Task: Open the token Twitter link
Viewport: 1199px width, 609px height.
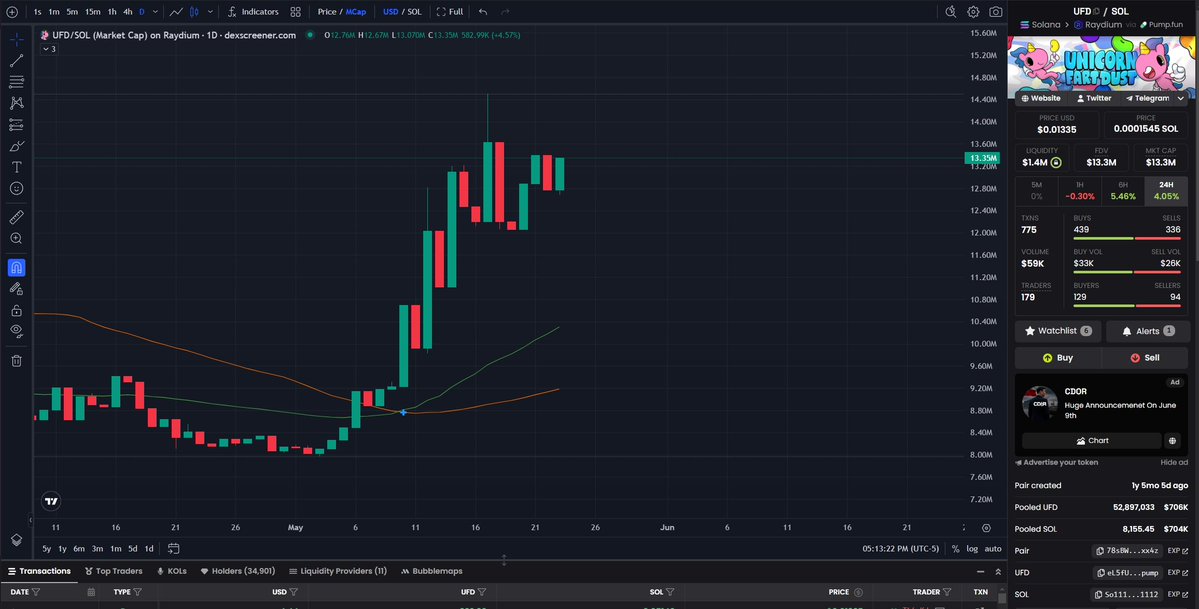Action: point(1093,98)
